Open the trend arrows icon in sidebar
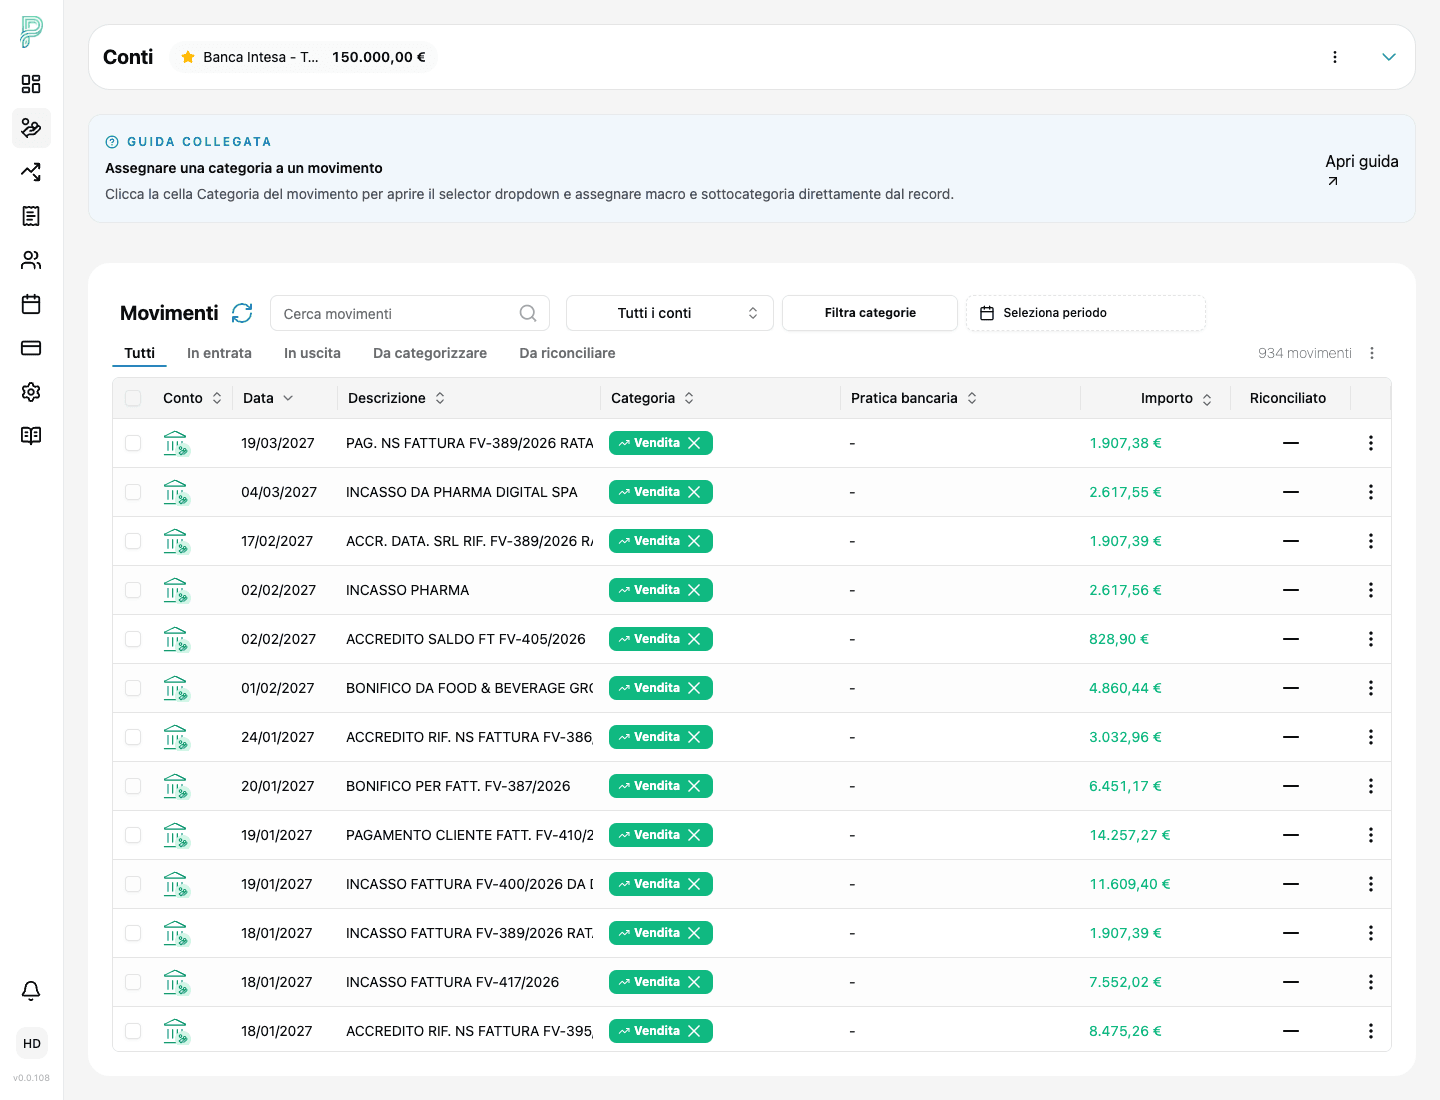The image size is (1440, 1100). tap(31, 172)
